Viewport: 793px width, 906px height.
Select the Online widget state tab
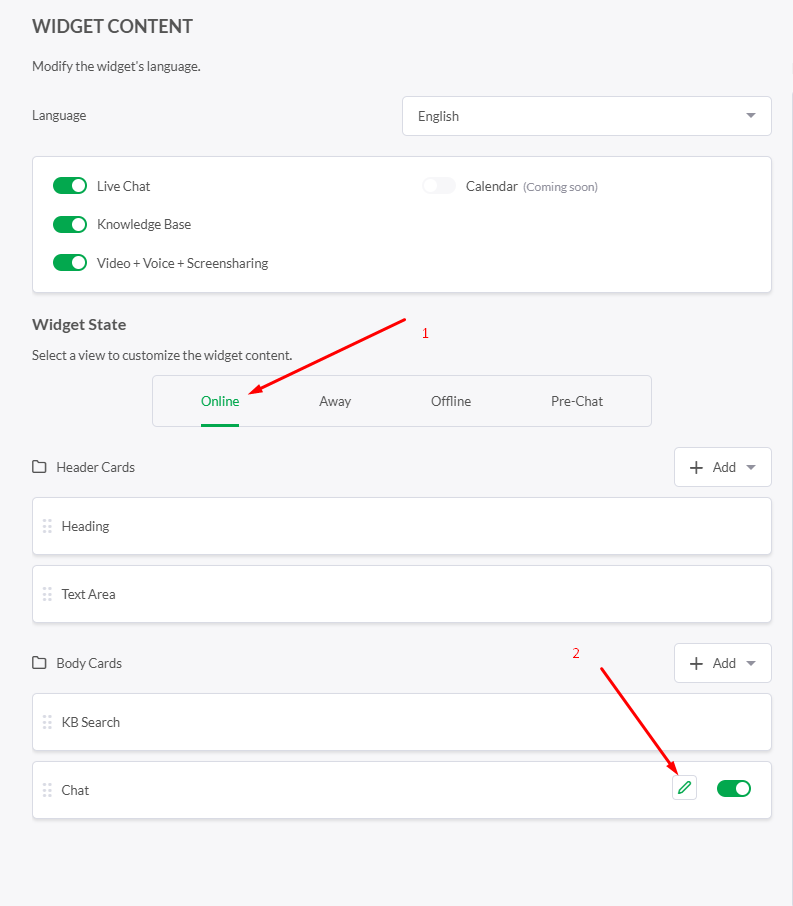click(220, 401)
